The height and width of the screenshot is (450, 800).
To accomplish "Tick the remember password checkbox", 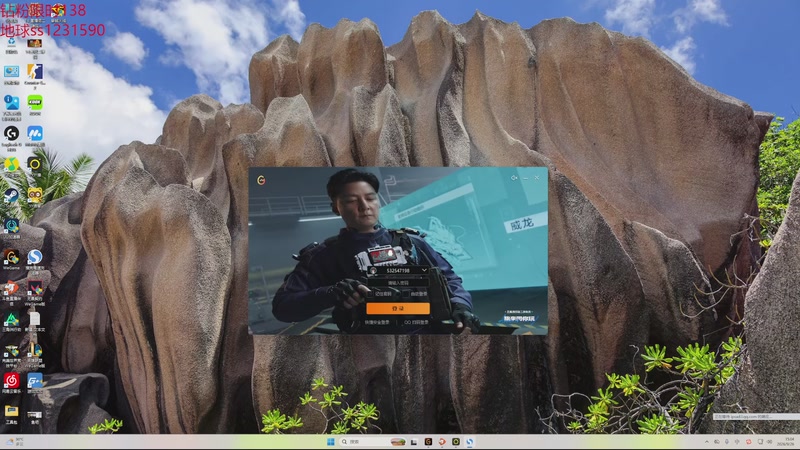I will (372, 294).
